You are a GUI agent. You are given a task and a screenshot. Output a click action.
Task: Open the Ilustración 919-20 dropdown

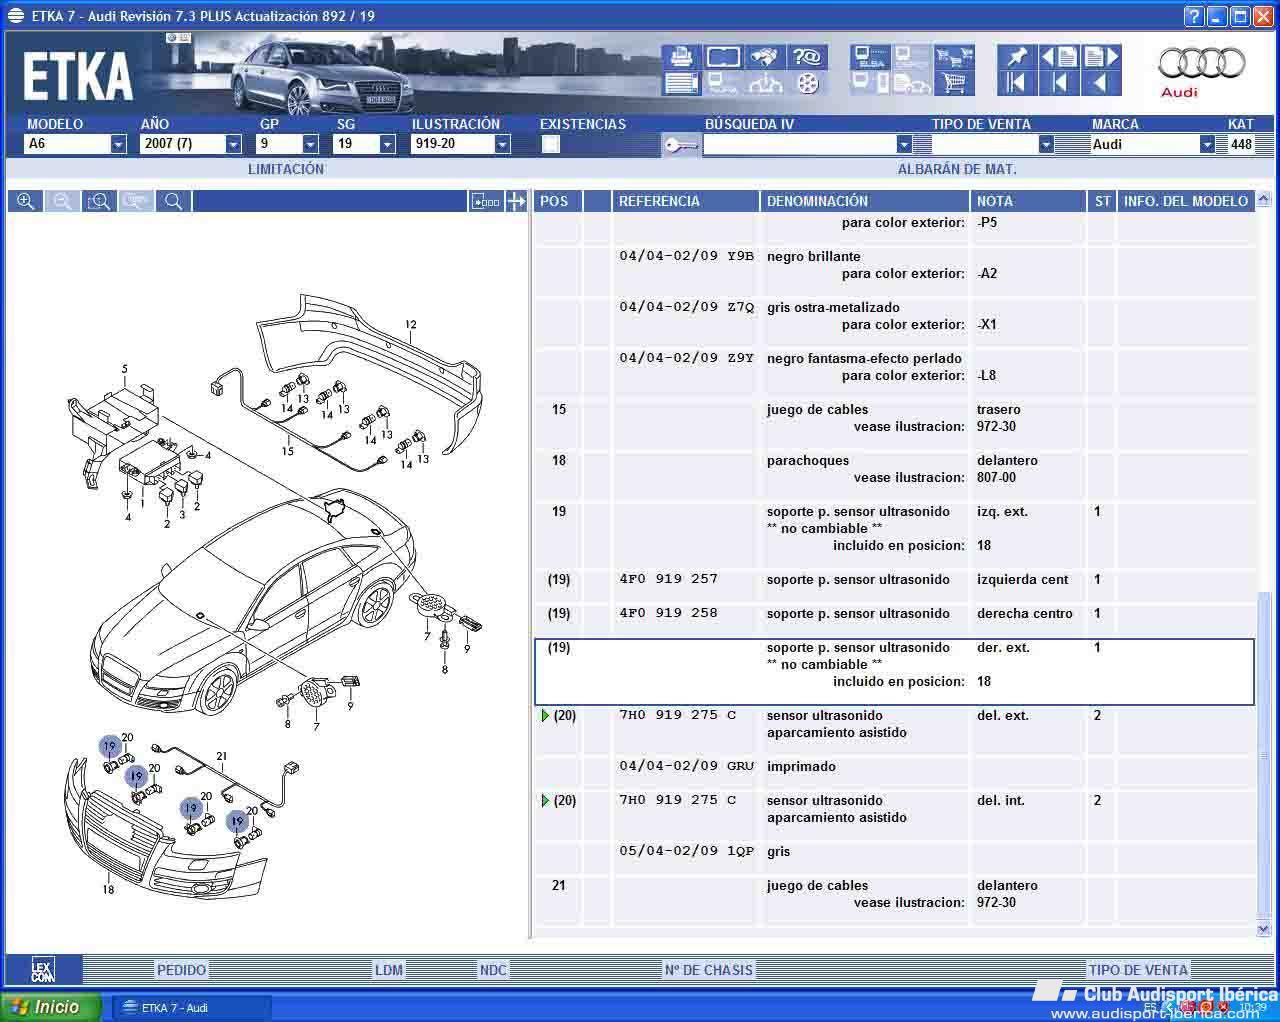[x=502, y=144]
